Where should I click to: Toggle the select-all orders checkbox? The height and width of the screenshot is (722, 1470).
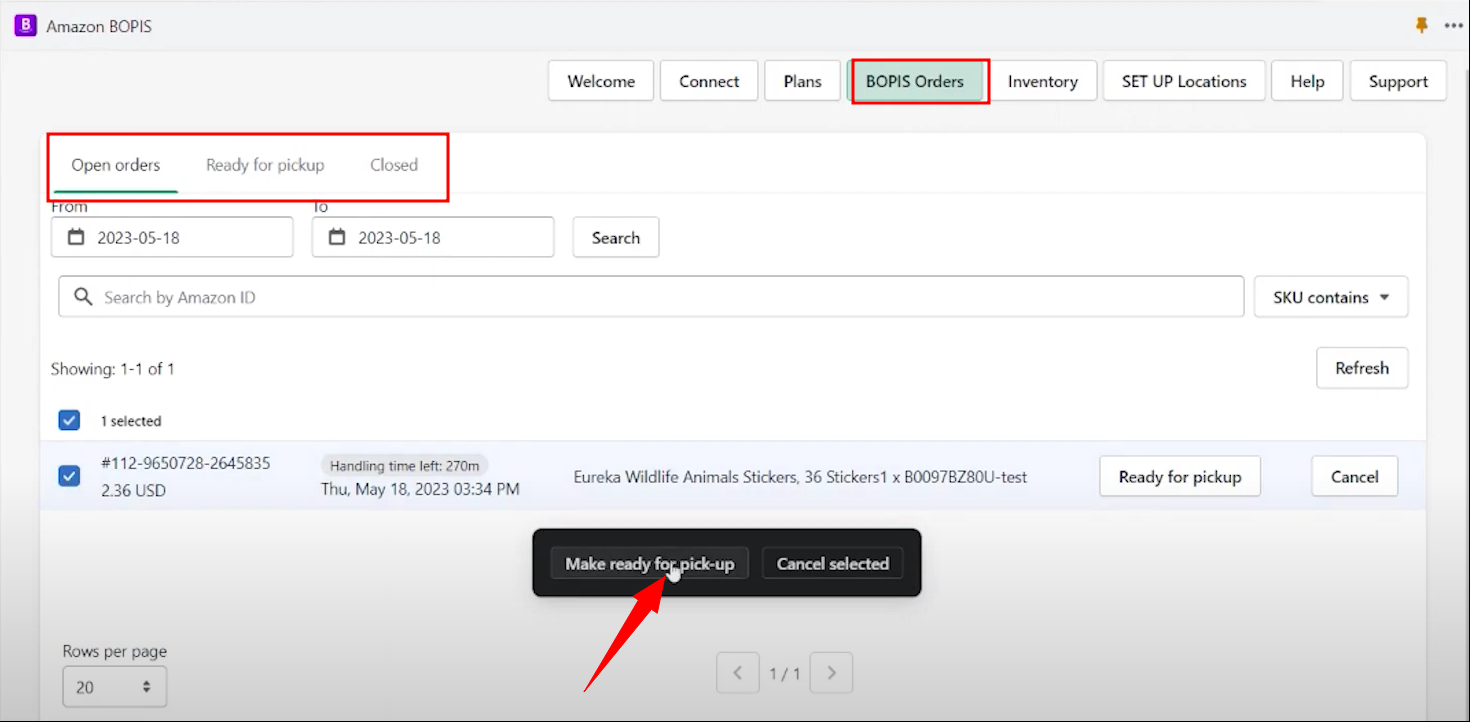tap(69, 421)
